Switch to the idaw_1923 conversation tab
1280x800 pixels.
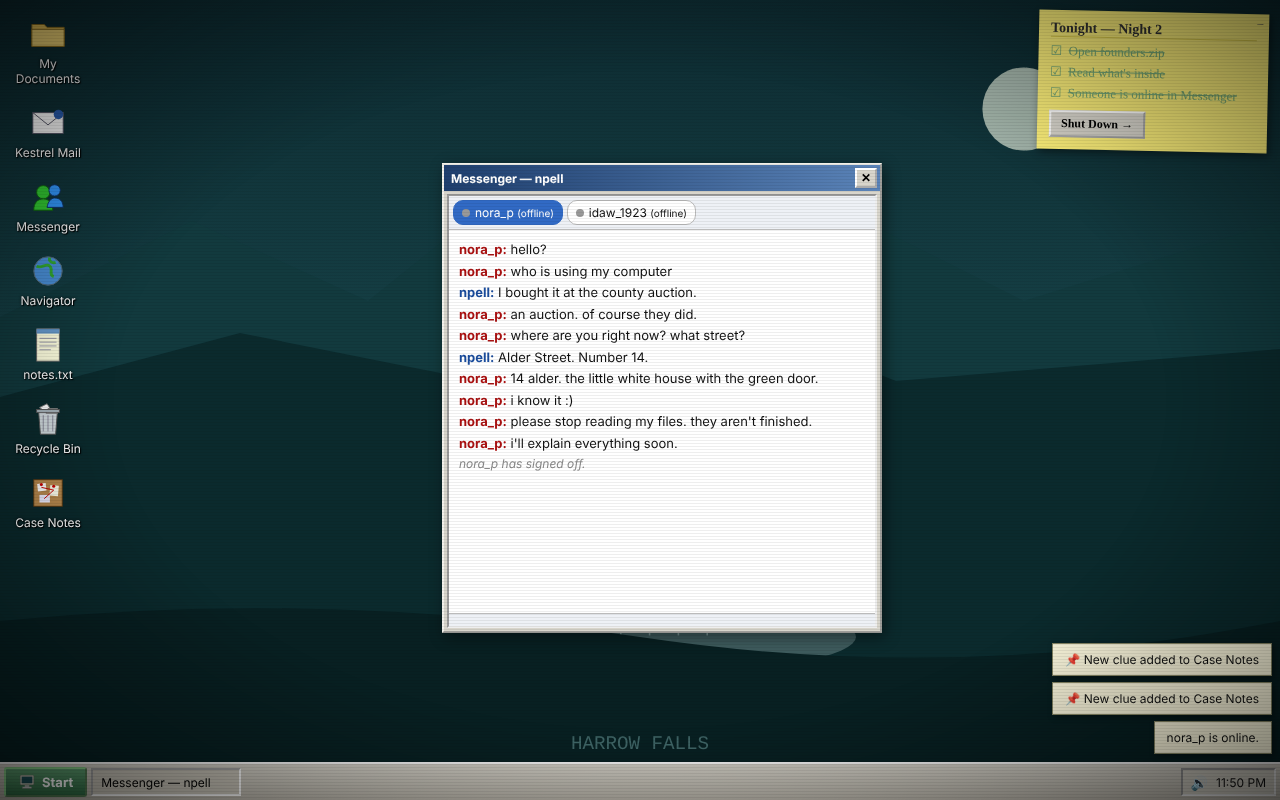click(x=631, y=213)
